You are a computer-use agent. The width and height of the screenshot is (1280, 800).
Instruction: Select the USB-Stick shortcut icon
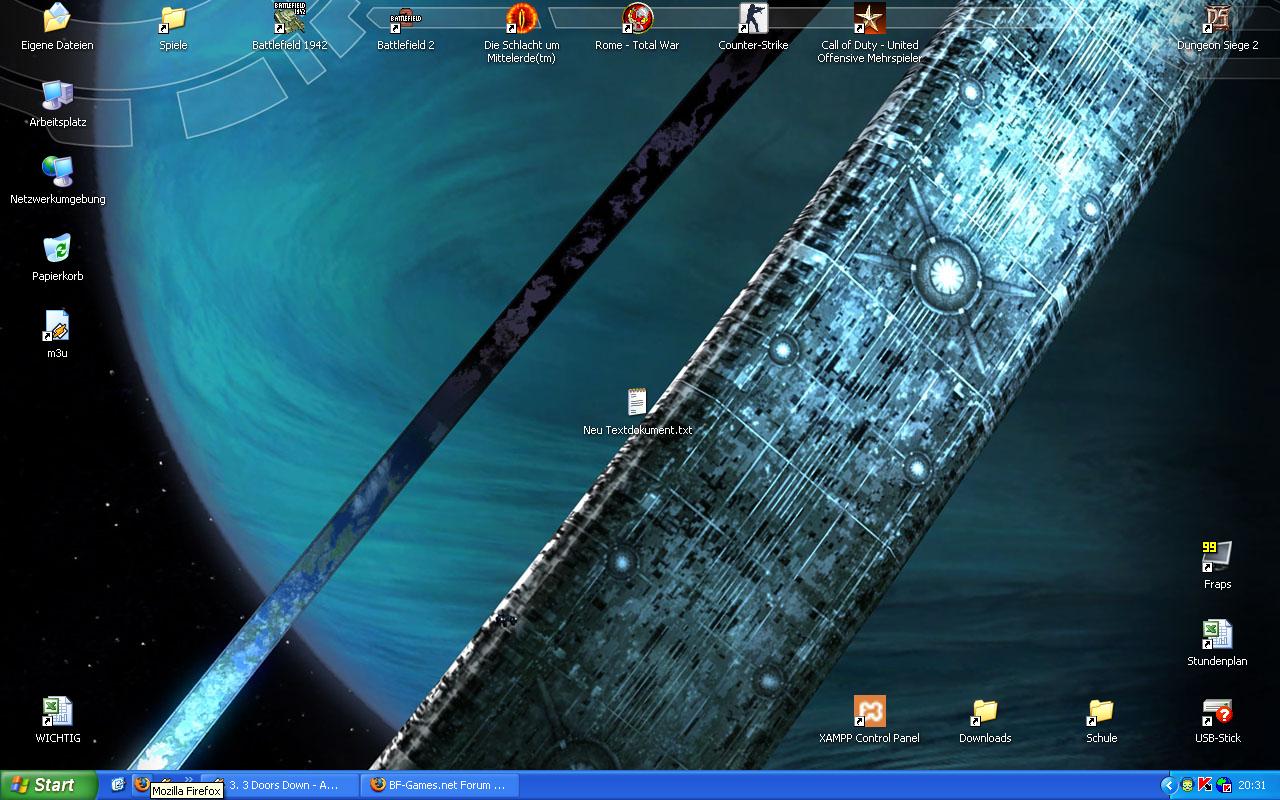[1217, 712]
